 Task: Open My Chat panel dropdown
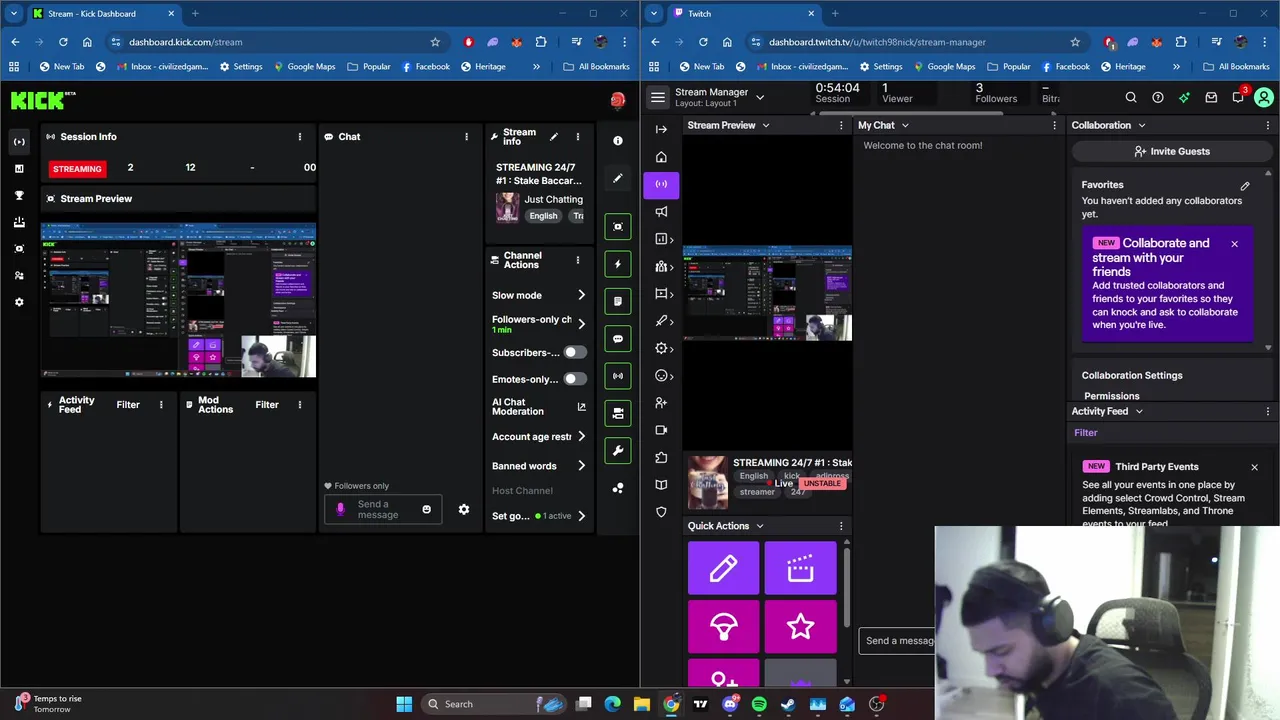tap(905, 125)
